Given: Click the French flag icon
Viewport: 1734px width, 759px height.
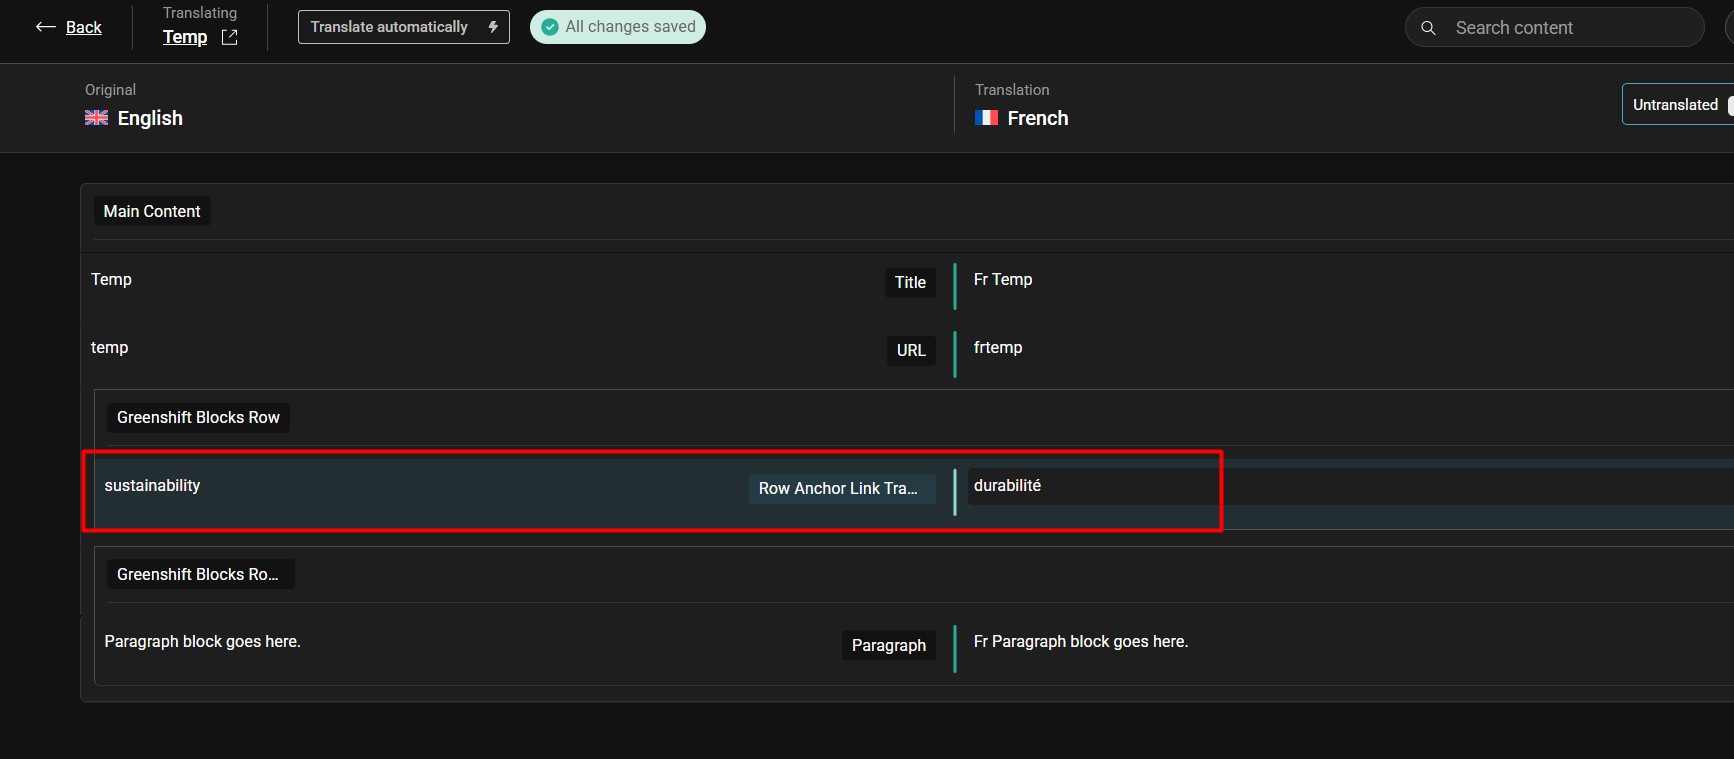Looking at the screenshot, I should click(x=986, y=118).
